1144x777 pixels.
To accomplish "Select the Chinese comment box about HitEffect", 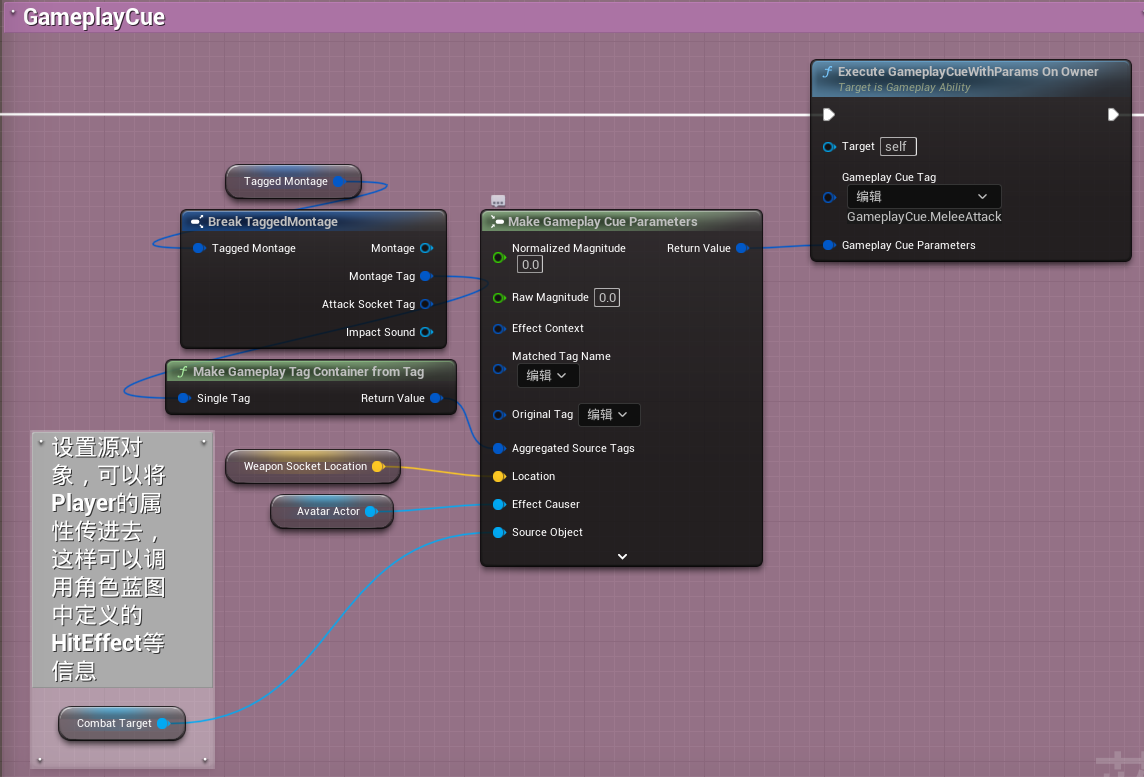I will point(122,558).
